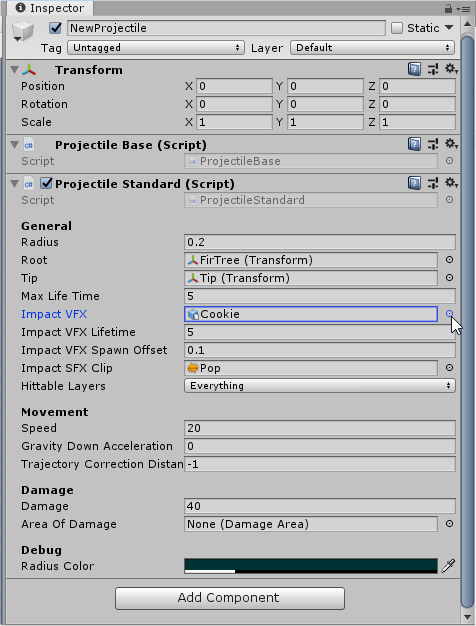The width and height of the screenshot is (476, 626).
Task: Enable the Static checkbox
Action: [x=397, y=28]
